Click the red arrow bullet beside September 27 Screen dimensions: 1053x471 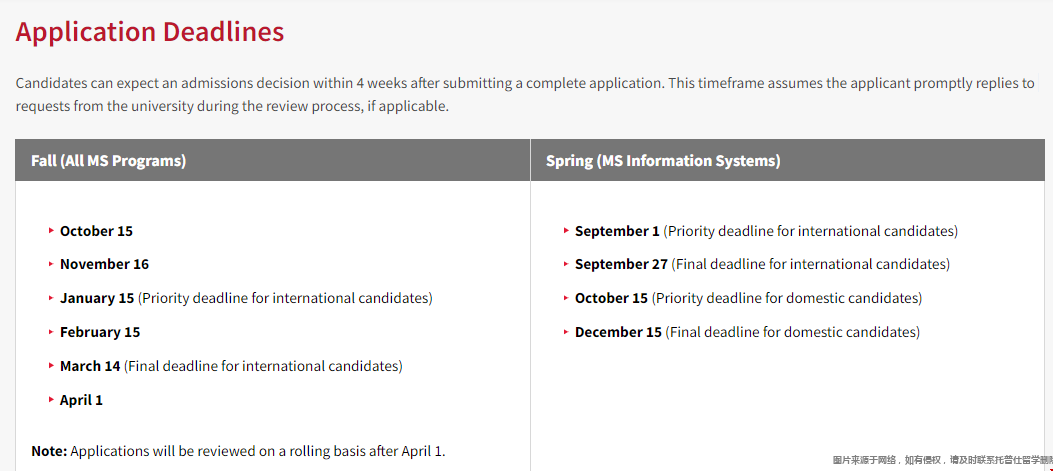(x=566, y=264)
